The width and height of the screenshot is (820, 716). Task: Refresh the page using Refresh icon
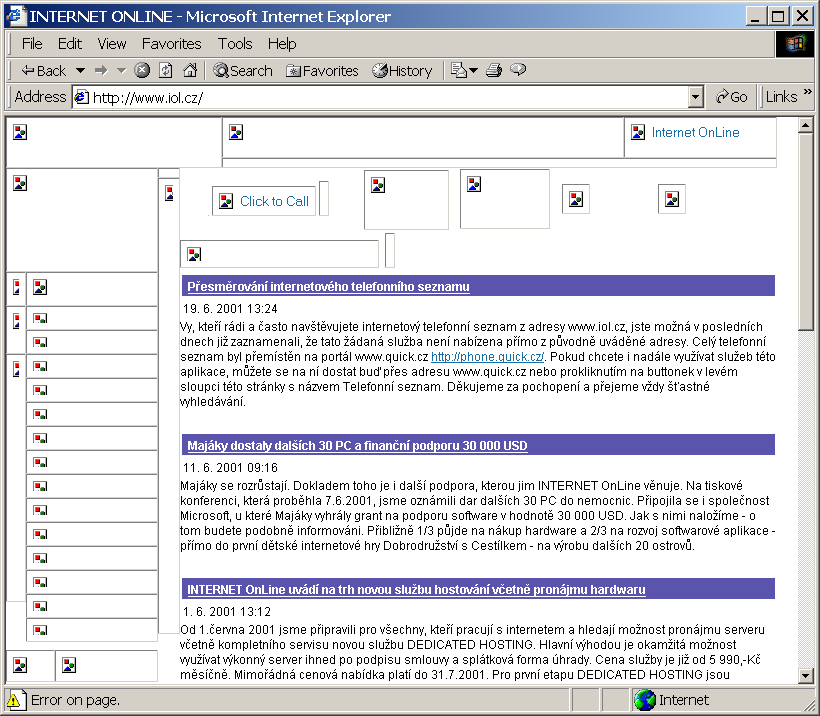(166, 70)
